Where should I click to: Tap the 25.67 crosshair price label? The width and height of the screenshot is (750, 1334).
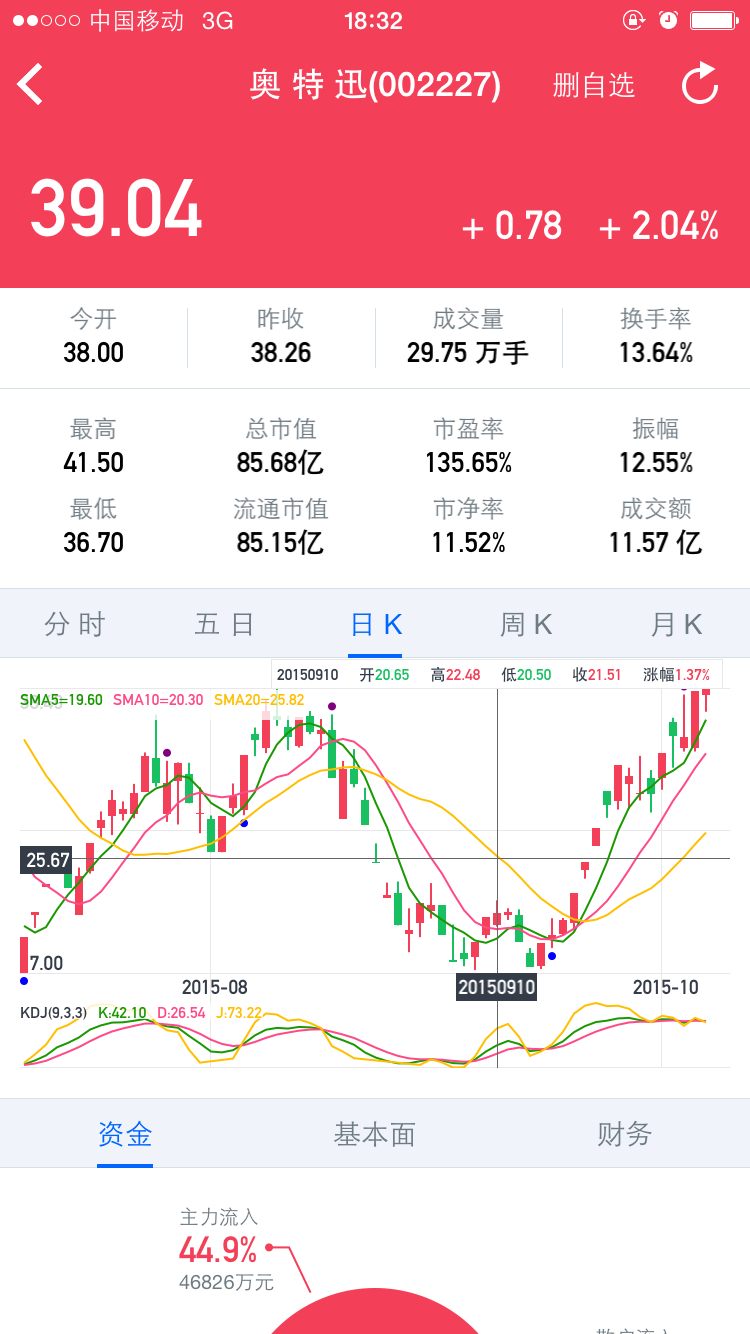click(47, 860)
